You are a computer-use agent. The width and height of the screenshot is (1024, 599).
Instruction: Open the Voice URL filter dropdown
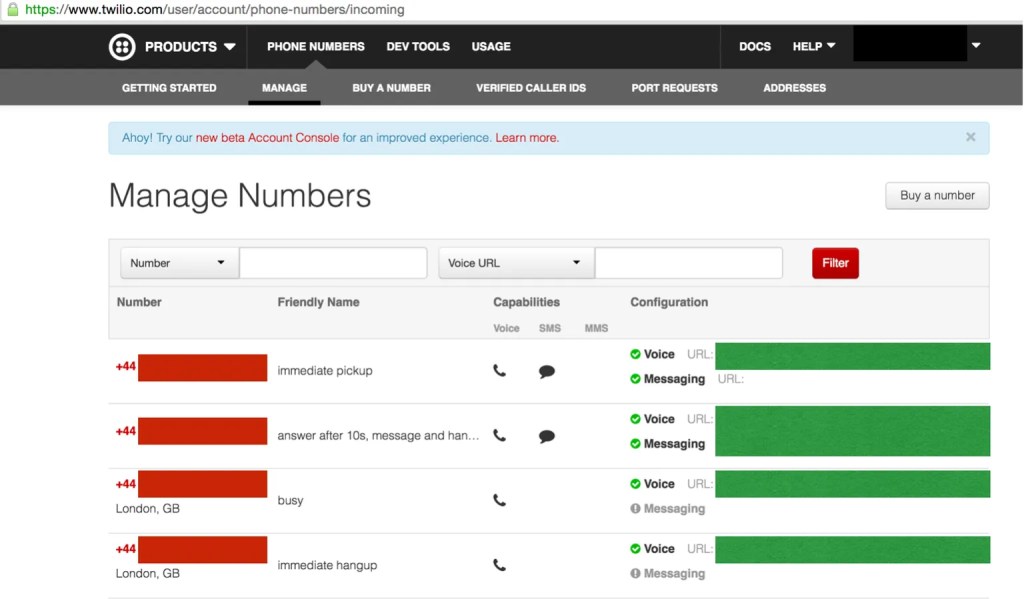pyautogui.click(x=517, y=263)
